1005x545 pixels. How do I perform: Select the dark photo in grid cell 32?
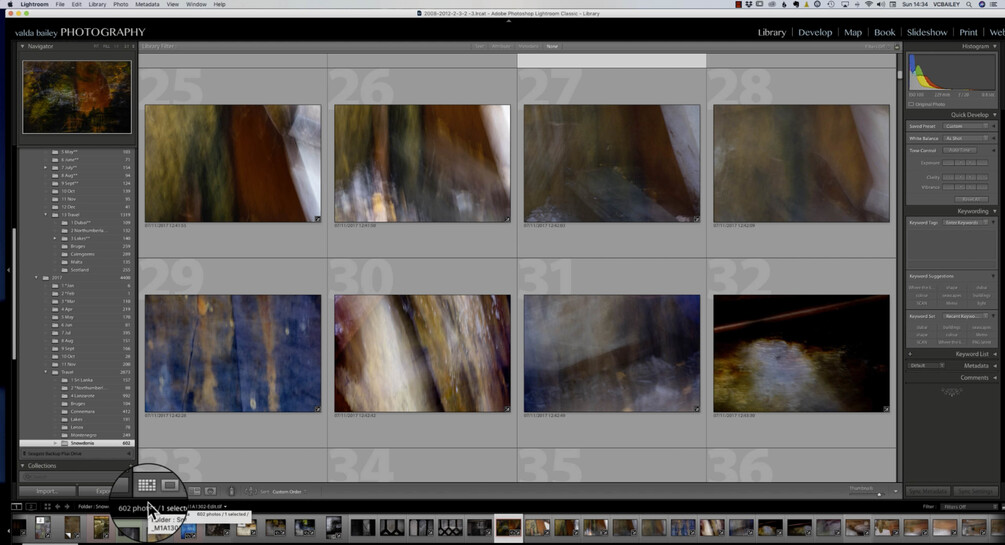tap(801, 353)
